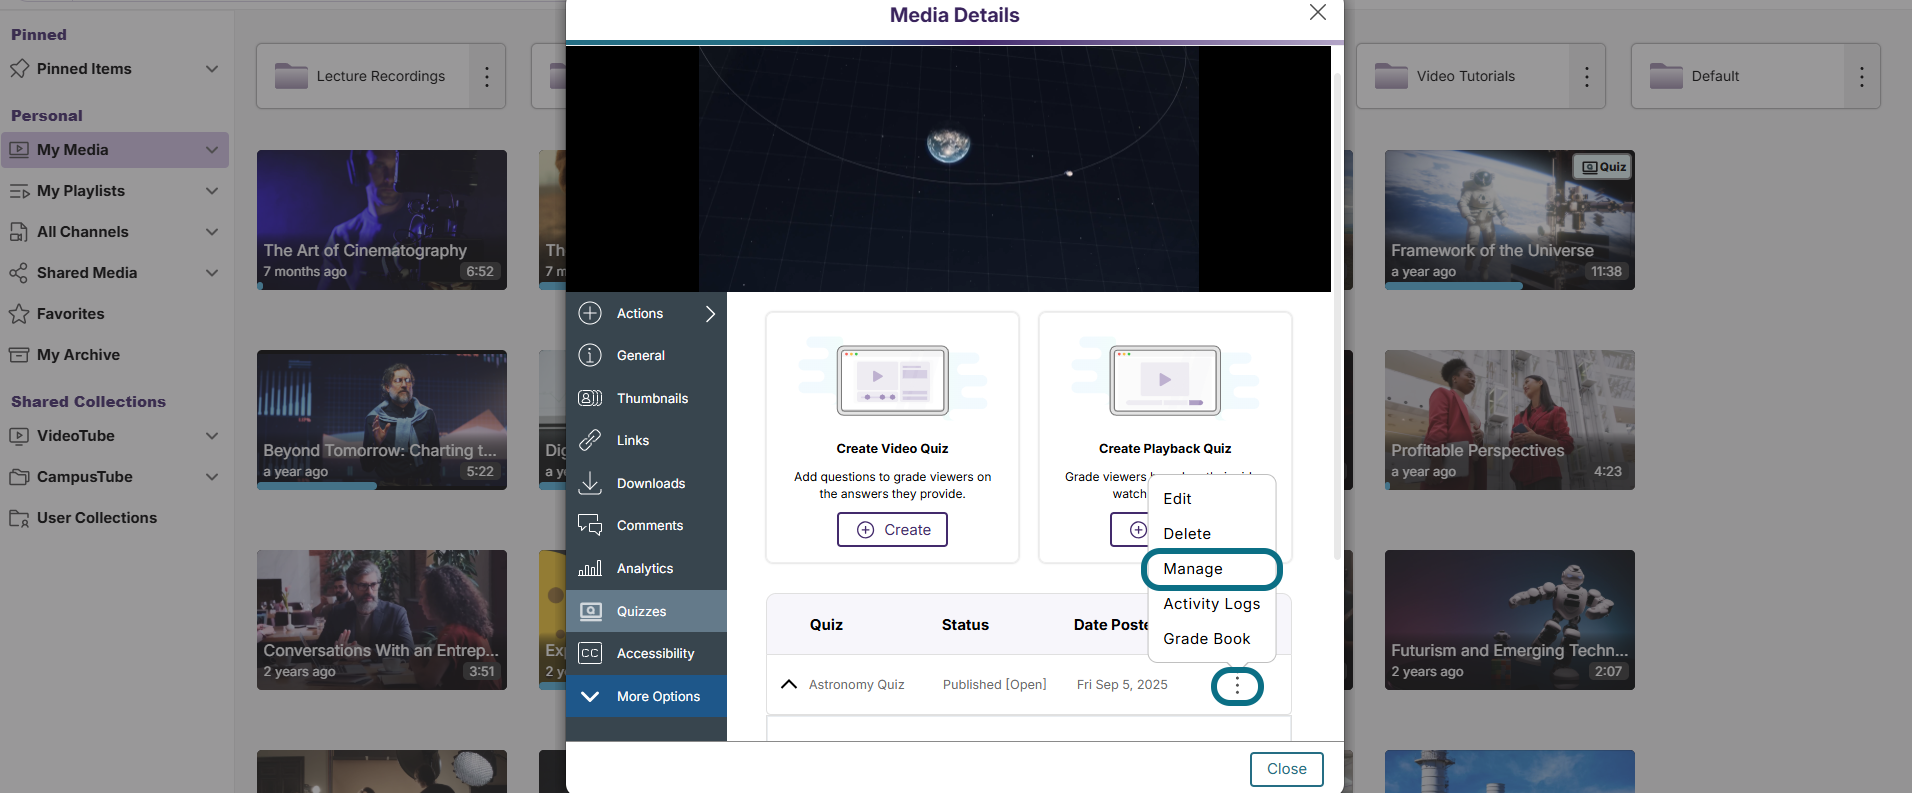The height and width of the screenshot is (793, 1912).
Task: Open The Art of Cinematography video
Action: (382, 220)
